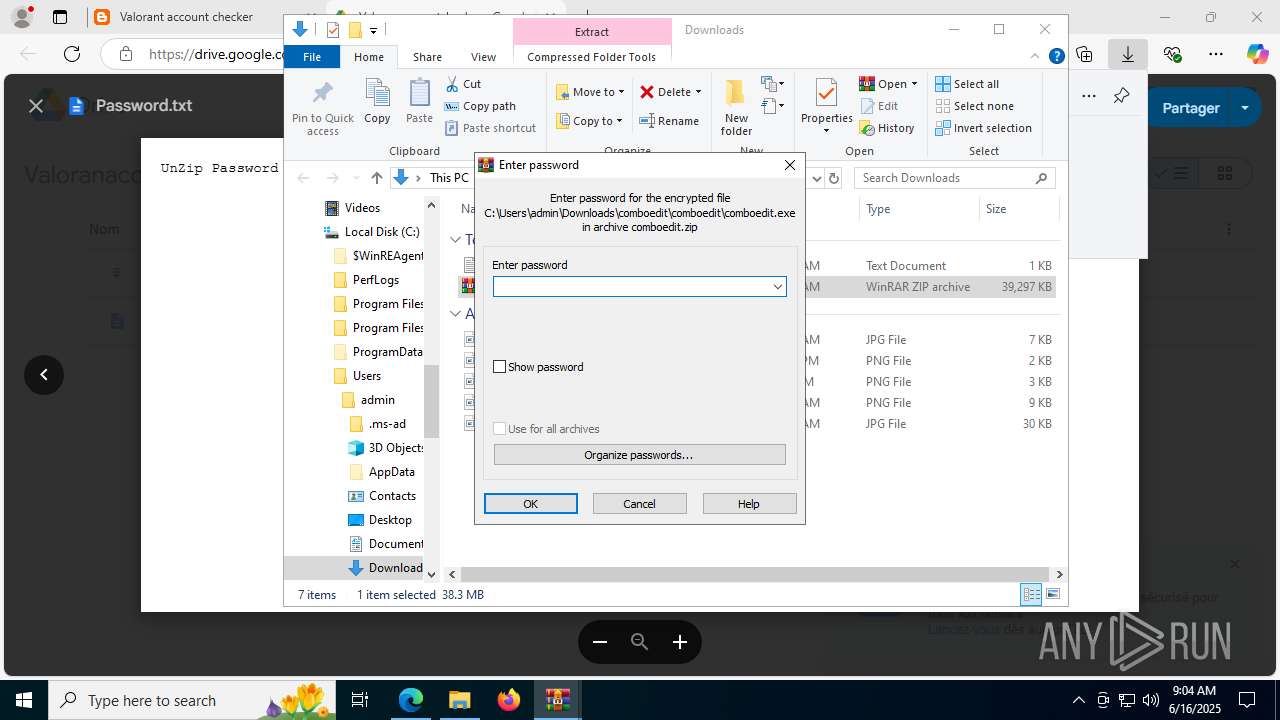Screen dimensions: 1280x720
Task: Click Cancel in Enter password dialog
Action: tap(639, 504)
